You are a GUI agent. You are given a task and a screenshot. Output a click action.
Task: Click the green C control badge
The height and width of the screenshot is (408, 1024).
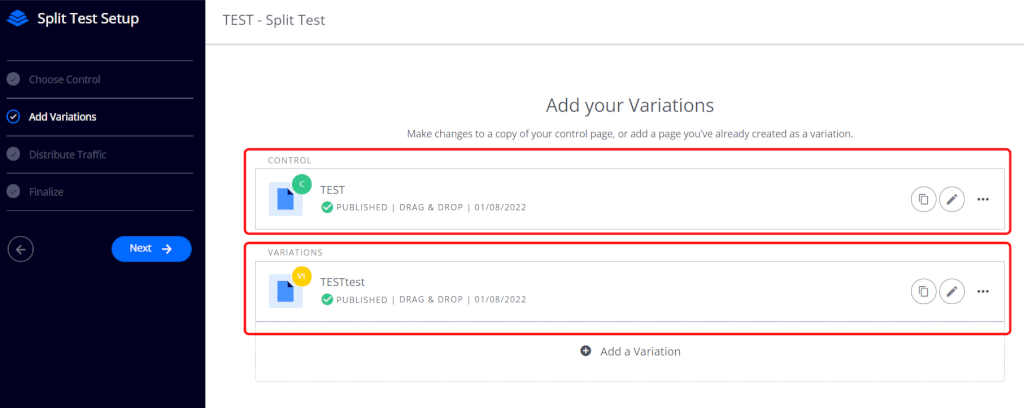(301, 184)
